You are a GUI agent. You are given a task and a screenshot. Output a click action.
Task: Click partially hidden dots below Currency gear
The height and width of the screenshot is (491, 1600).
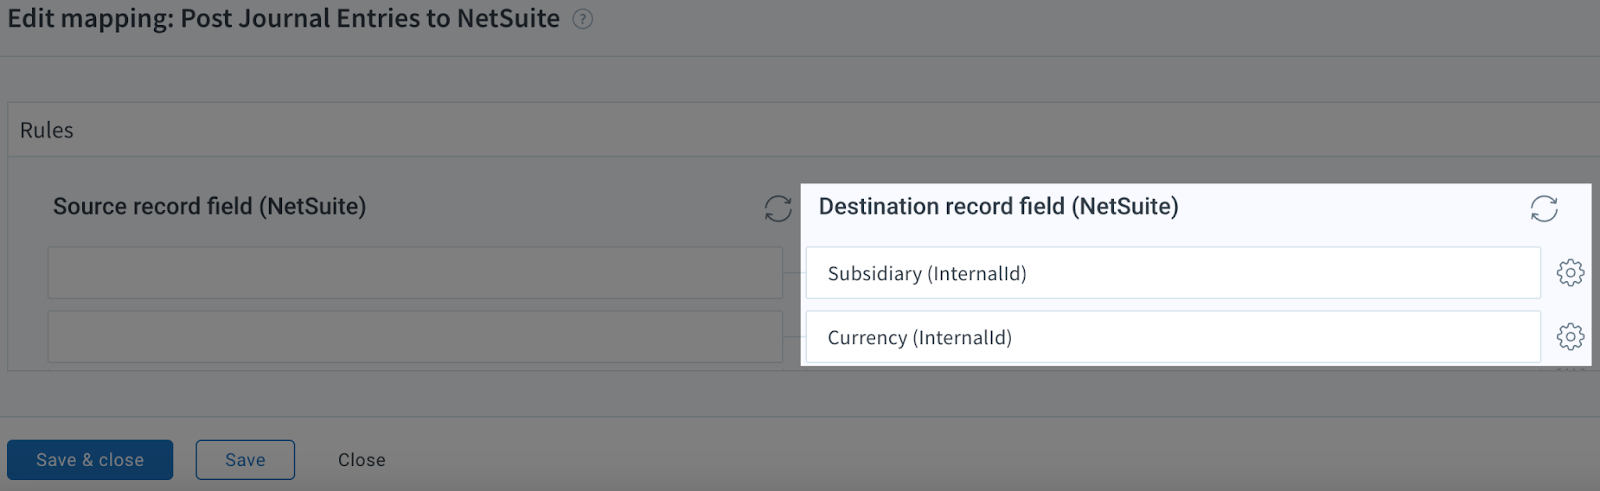[1570, 369]
